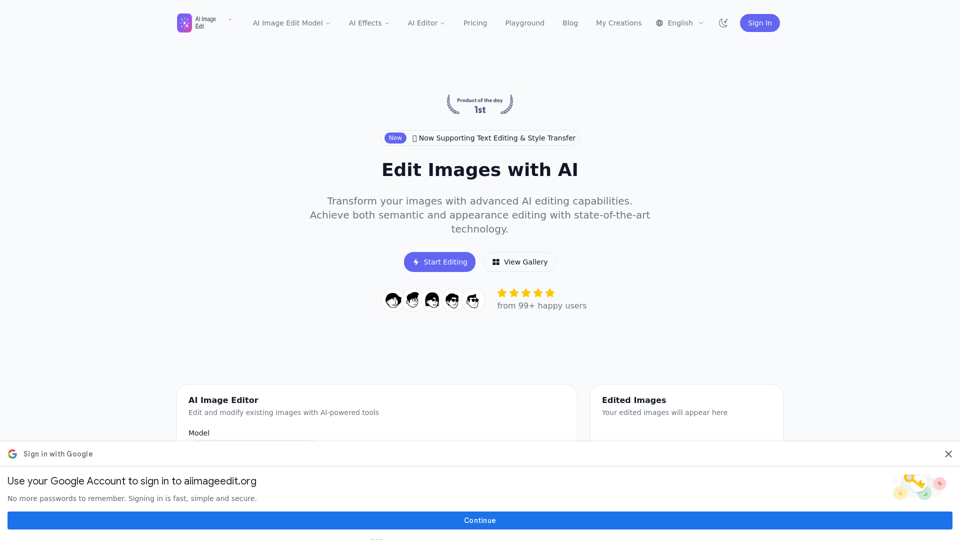Screen dimensions: 960x540
Task: Click the first user avatar
Action: (x=393, y=300)
